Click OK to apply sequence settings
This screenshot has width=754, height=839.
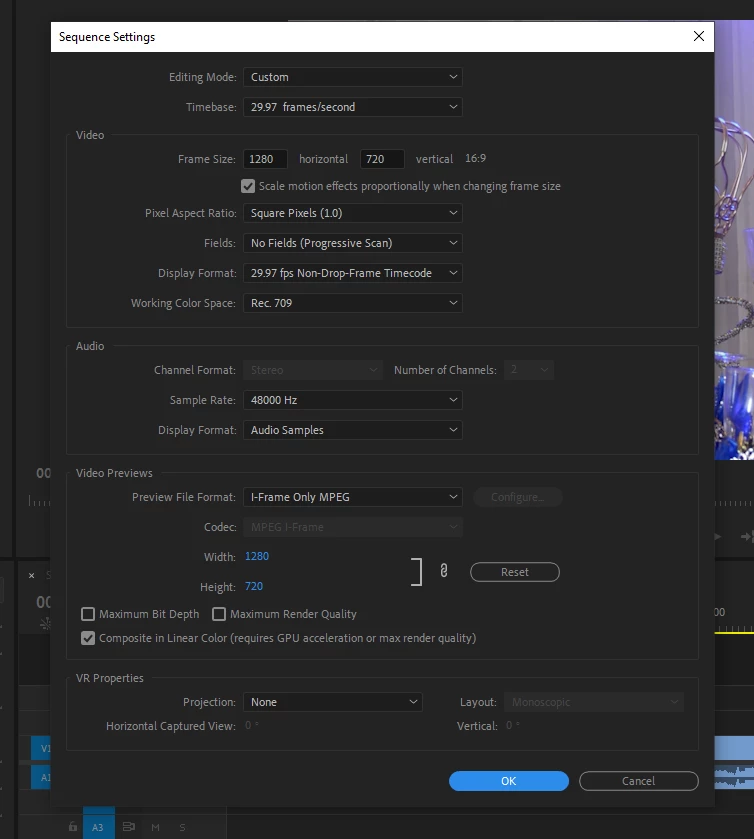click(x=508, y=781)
